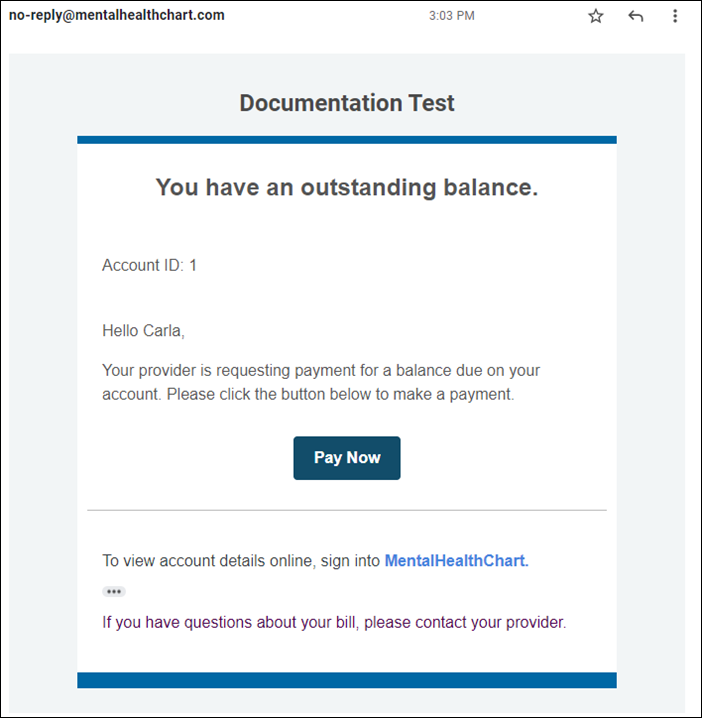Expand the trimmed content ellipsis
Image resolution: width=702 pixels, height=718 pixels.
114,592
